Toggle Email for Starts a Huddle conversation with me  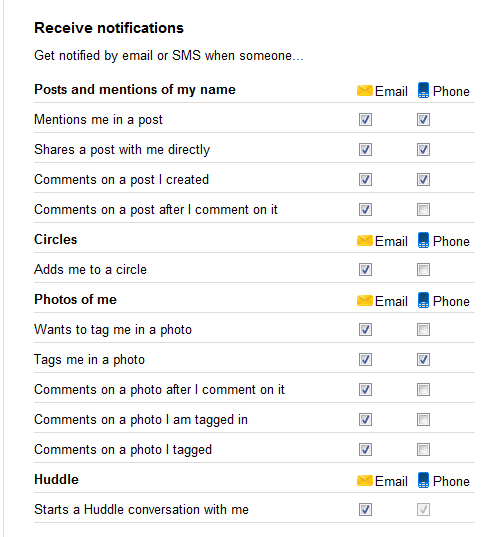[x=365, y=510]
